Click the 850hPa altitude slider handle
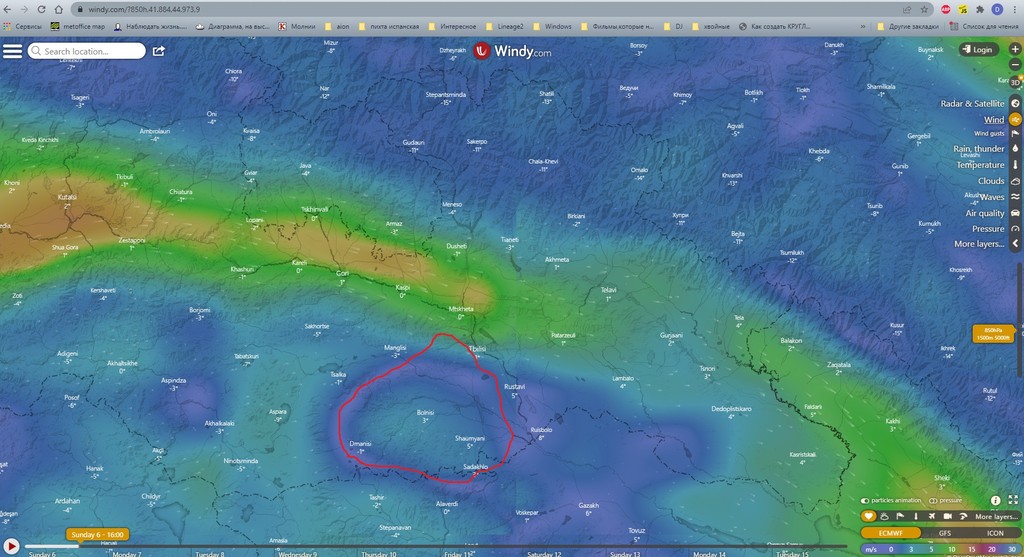The height and width of the screenshot is (557, 1024). (993, 334)
